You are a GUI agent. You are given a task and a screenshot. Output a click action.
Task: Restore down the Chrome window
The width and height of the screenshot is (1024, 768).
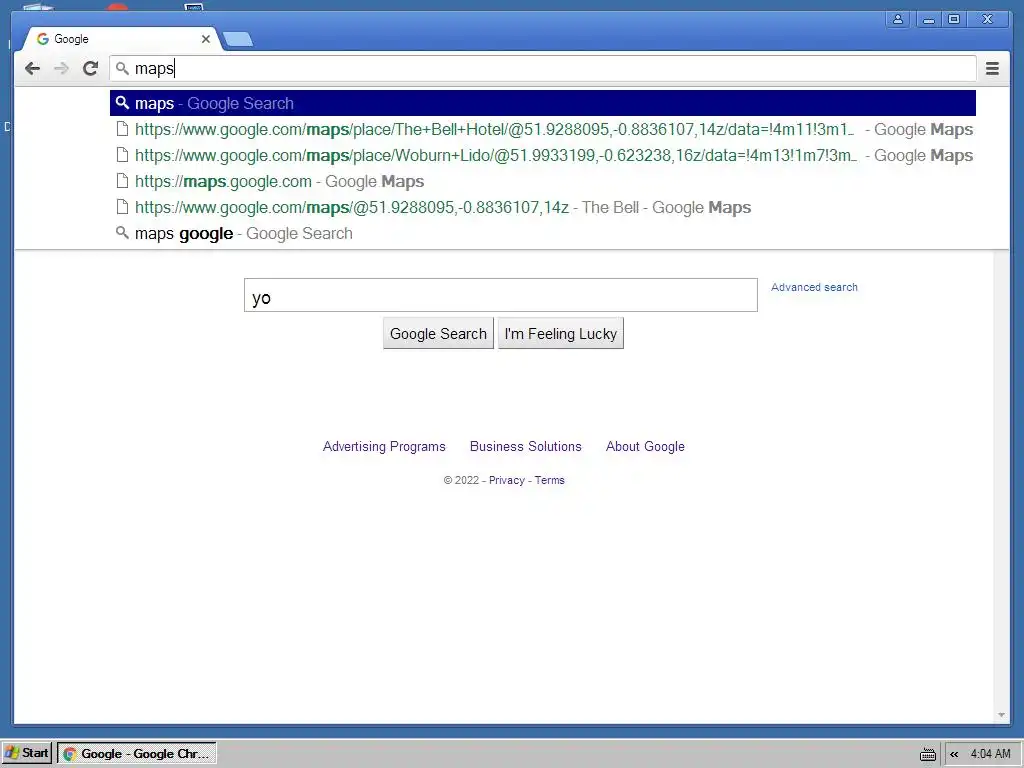(x=954, y=20)
